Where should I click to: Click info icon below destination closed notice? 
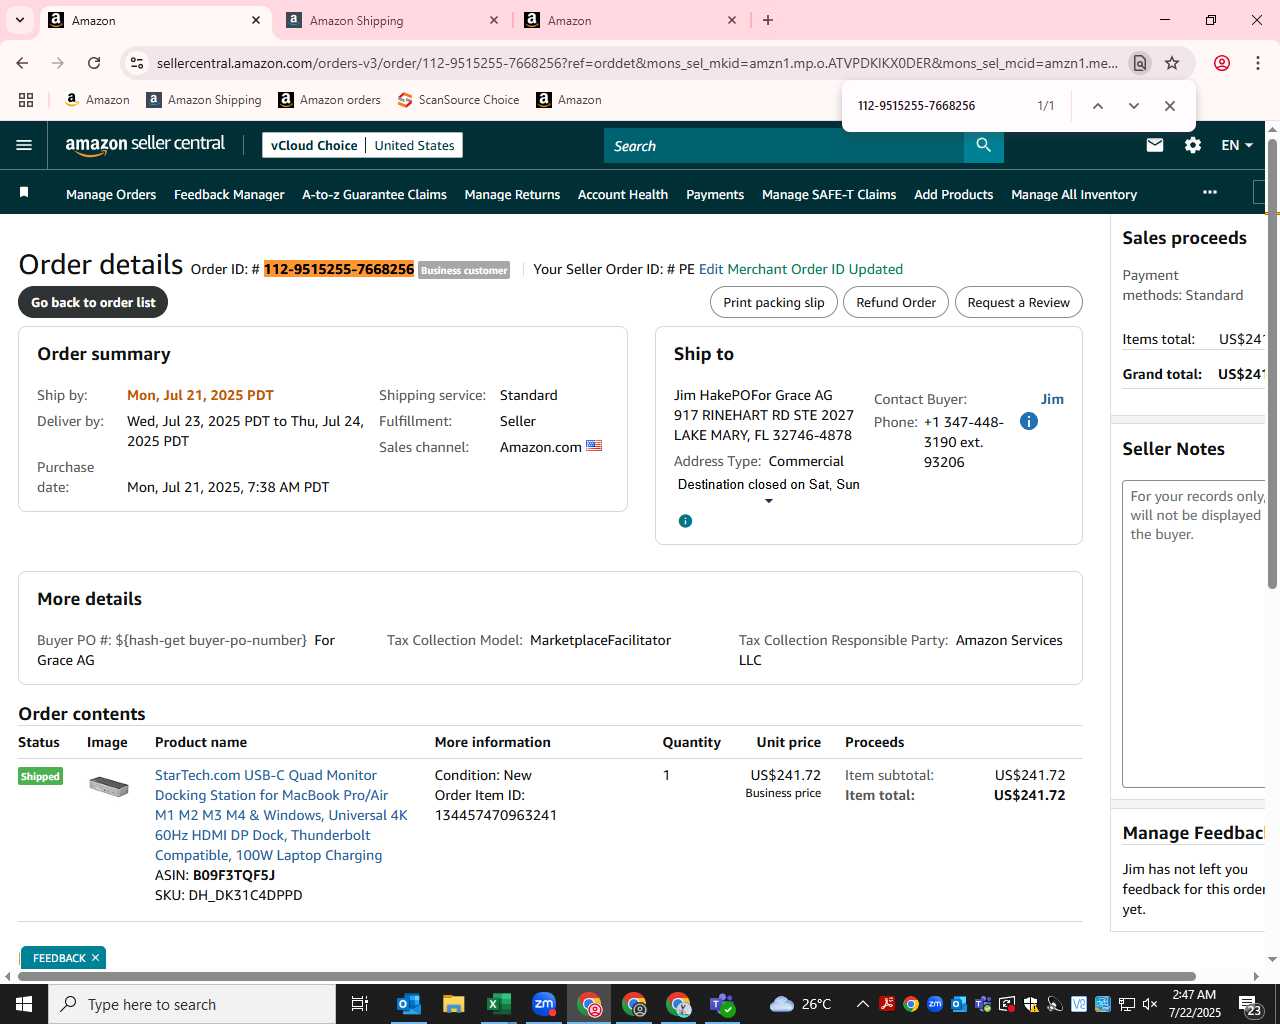tap(685, 521)
